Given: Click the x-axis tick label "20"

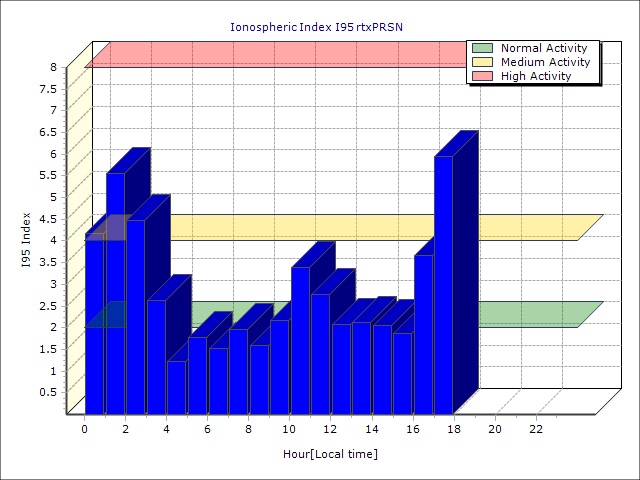Looking at the screenshot, I should [495, 429].
